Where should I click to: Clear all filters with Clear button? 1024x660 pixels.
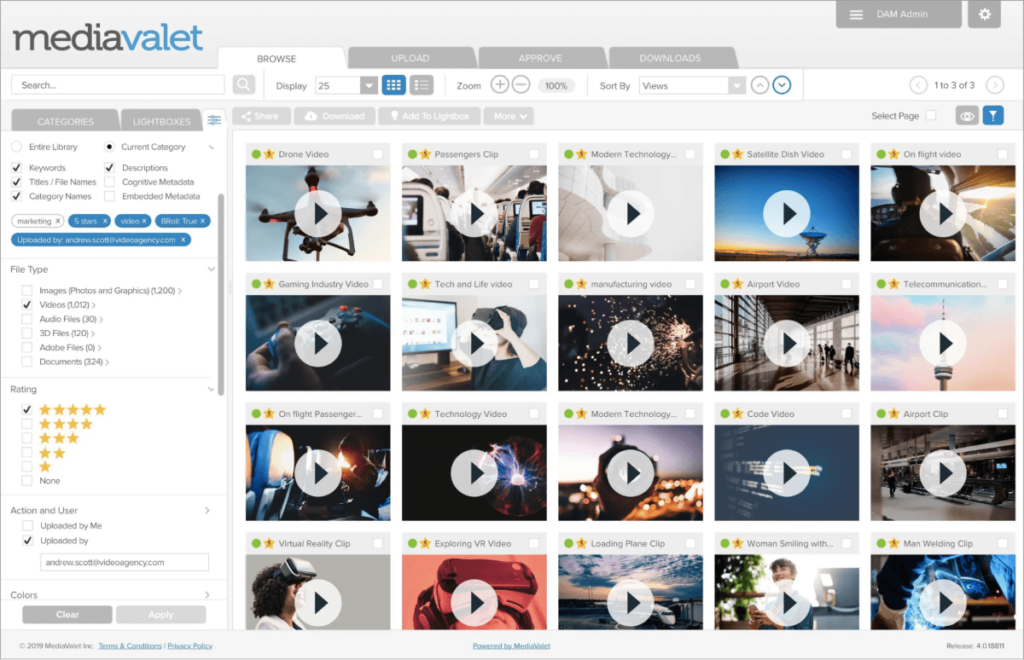pyautogui.click(x=67, y=614)
